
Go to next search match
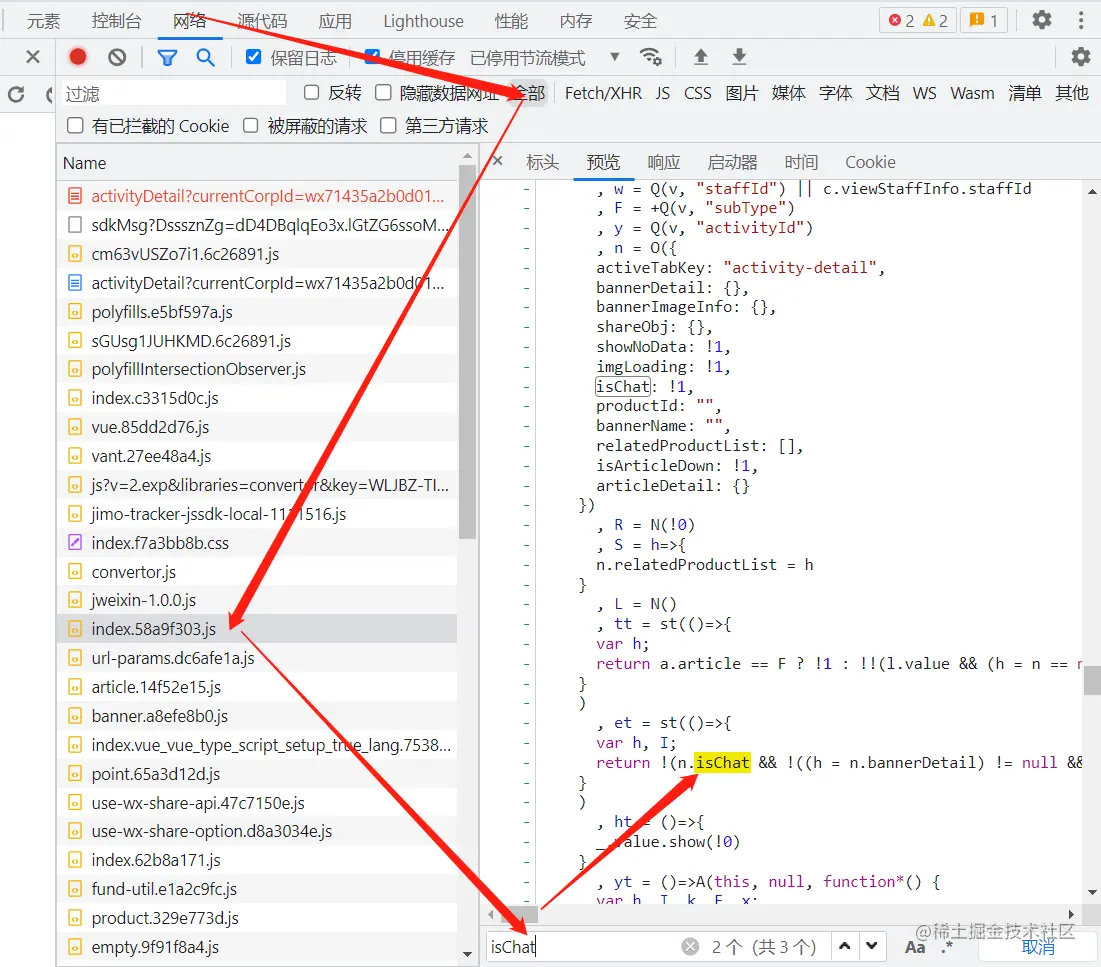[871, 946]
